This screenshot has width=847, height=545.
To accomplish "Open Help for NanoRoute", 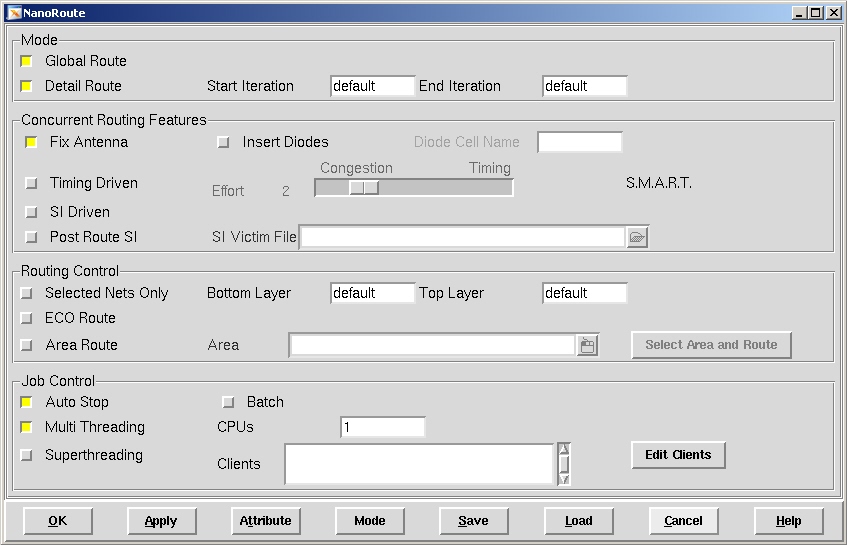I will (789, 521).
